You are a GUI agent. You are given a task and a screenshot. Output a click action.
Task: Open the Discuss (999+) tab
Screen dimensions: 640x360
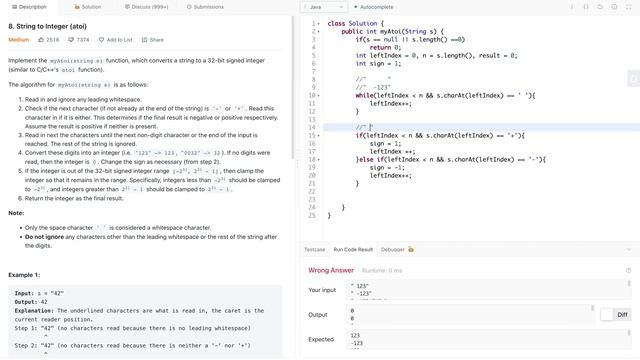coord(147,7)
